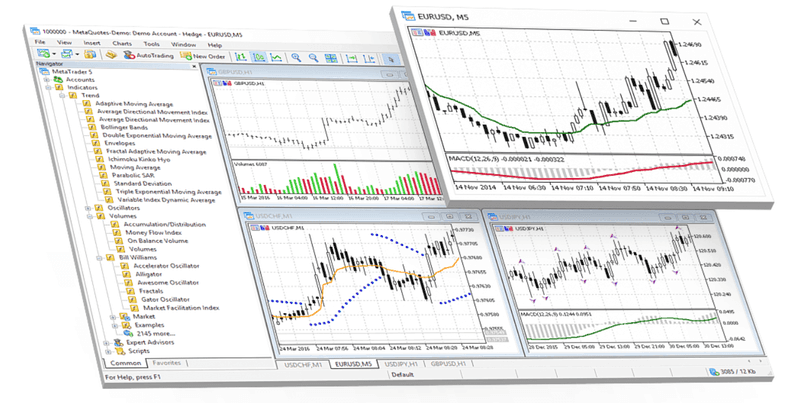Zoom in using the magnifier plus icon

295,57
